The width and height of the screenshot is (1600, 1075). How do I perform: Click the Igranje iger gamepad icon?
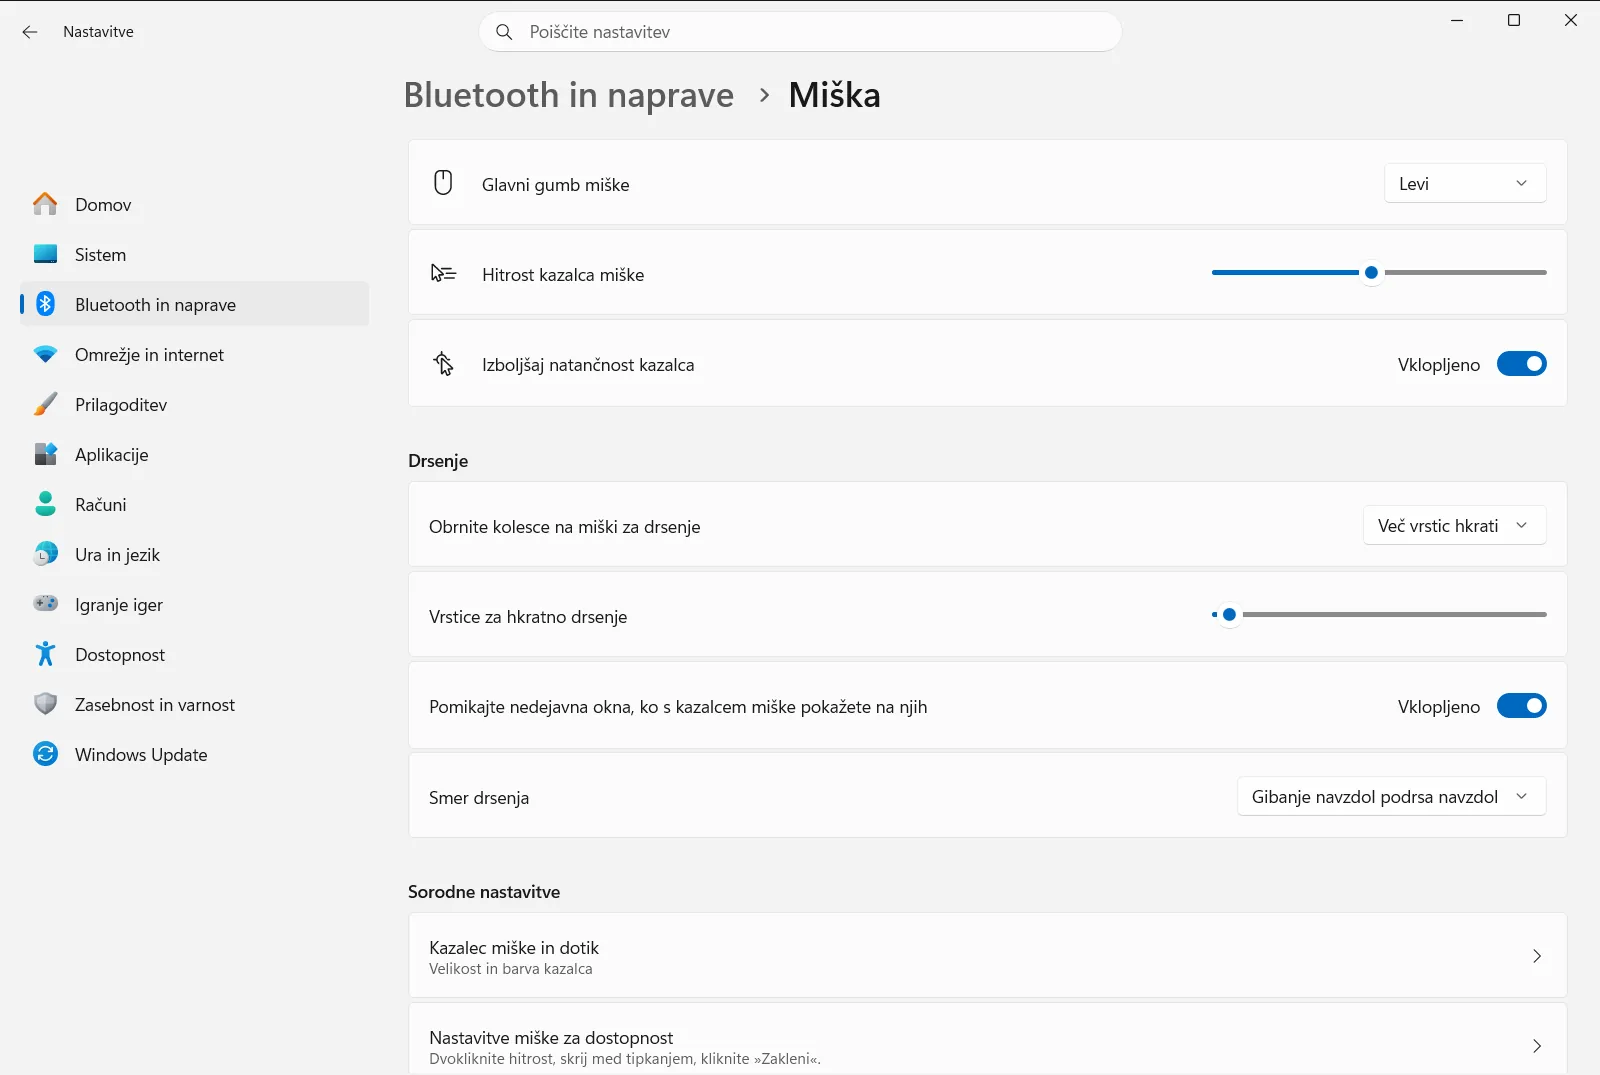[45, 604]
